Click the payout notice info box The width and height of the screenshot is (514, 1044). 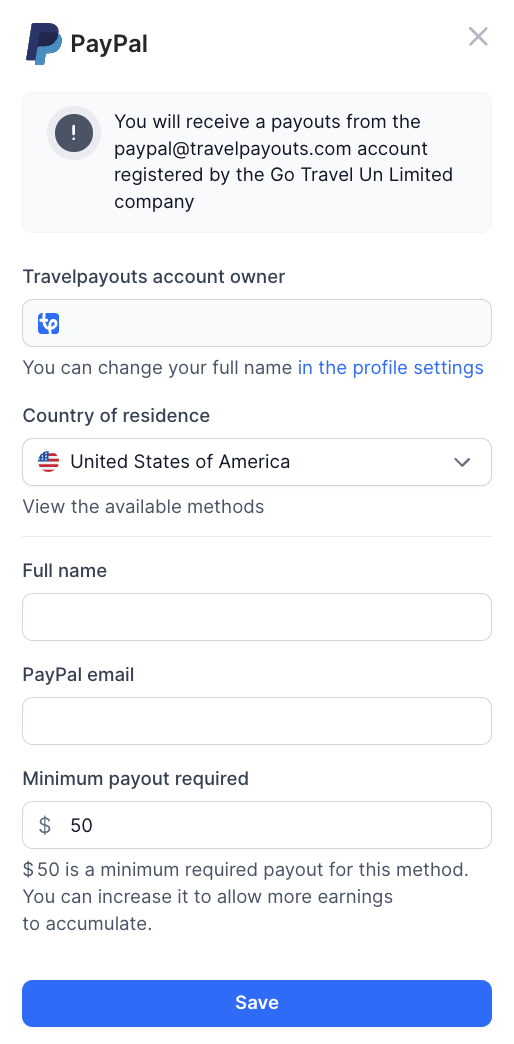257,162
